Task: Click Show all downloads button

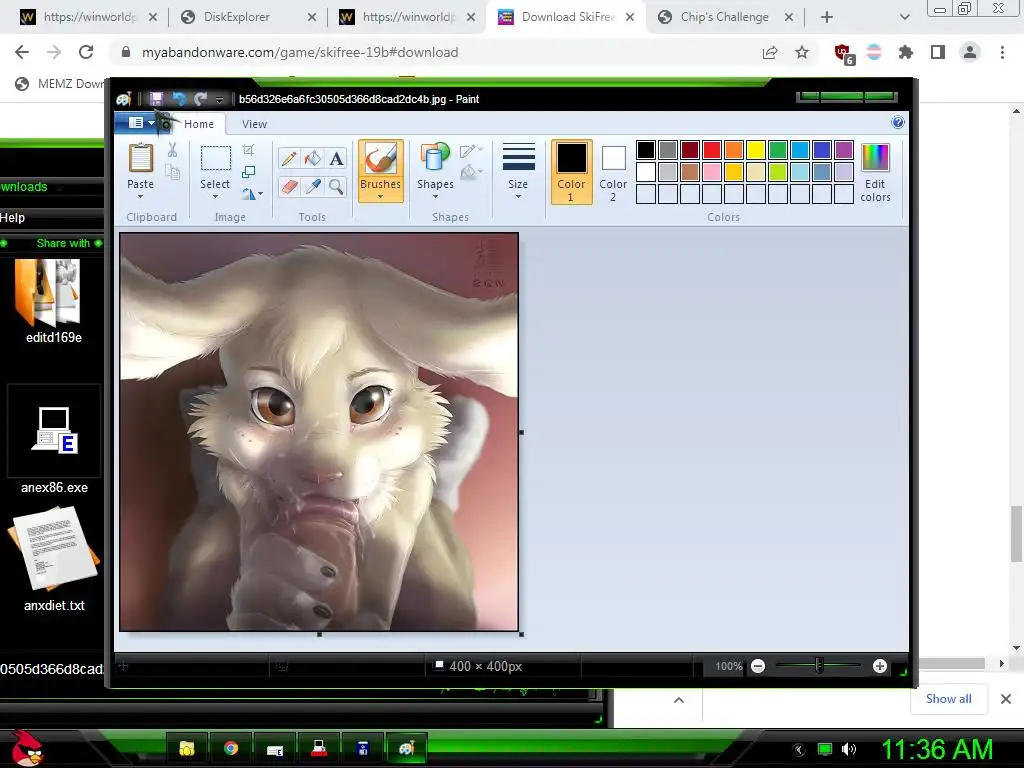Action: point(948,699)
